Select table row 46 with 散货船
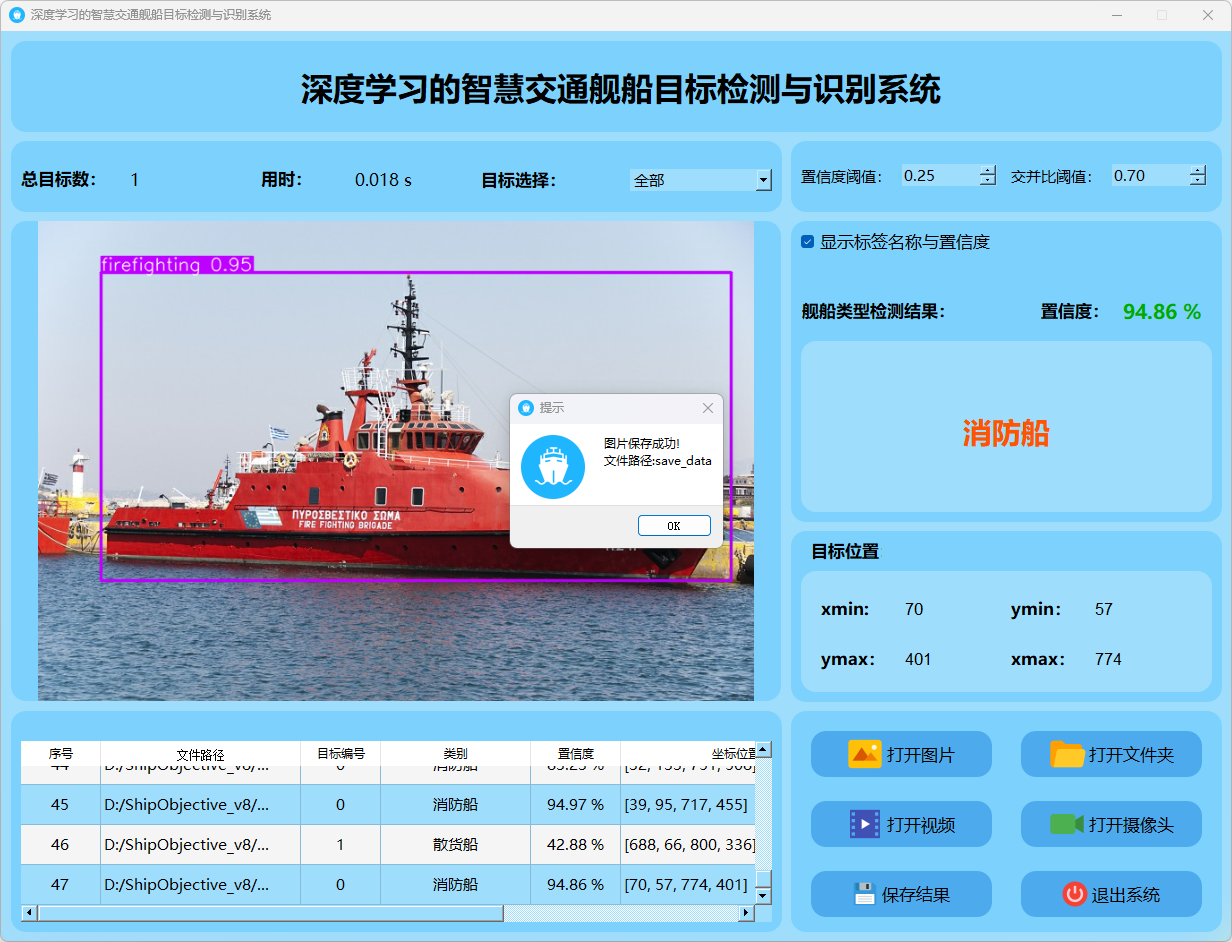The width and height of the screenshot is (1232, 942). tap(455, 844)
